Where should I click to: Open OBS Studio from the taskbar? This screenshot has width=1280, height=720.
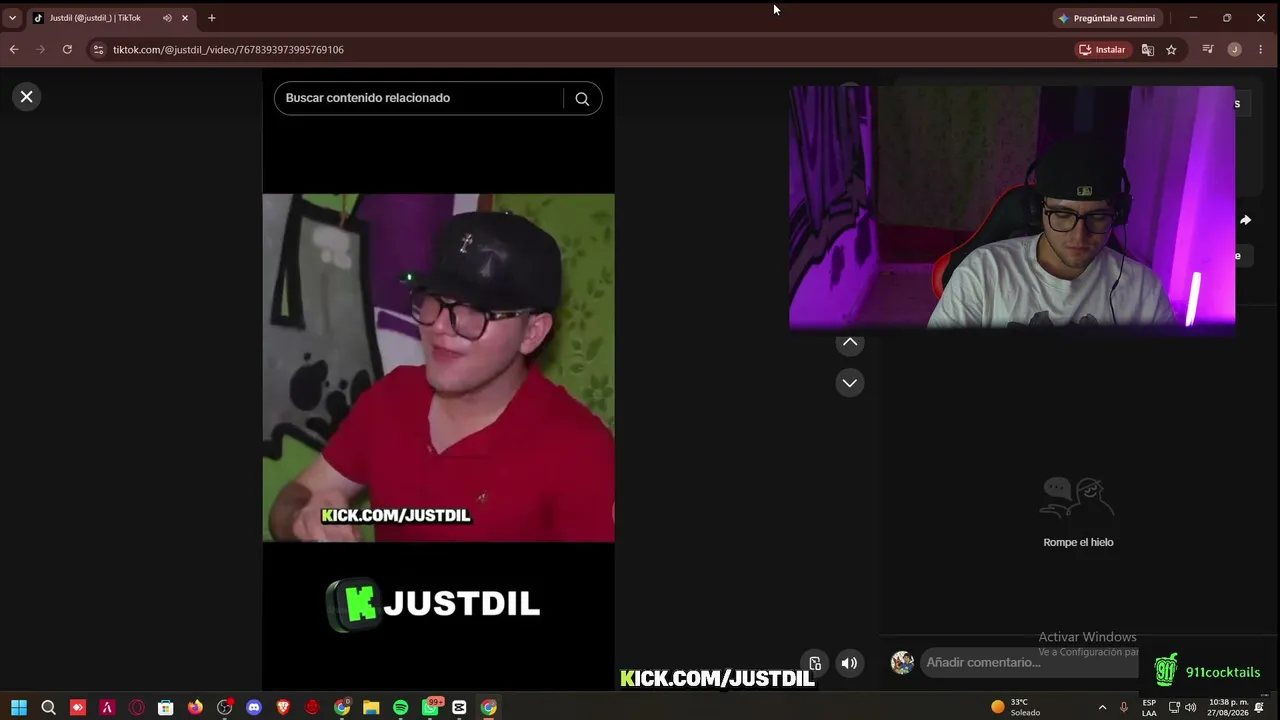225,707
